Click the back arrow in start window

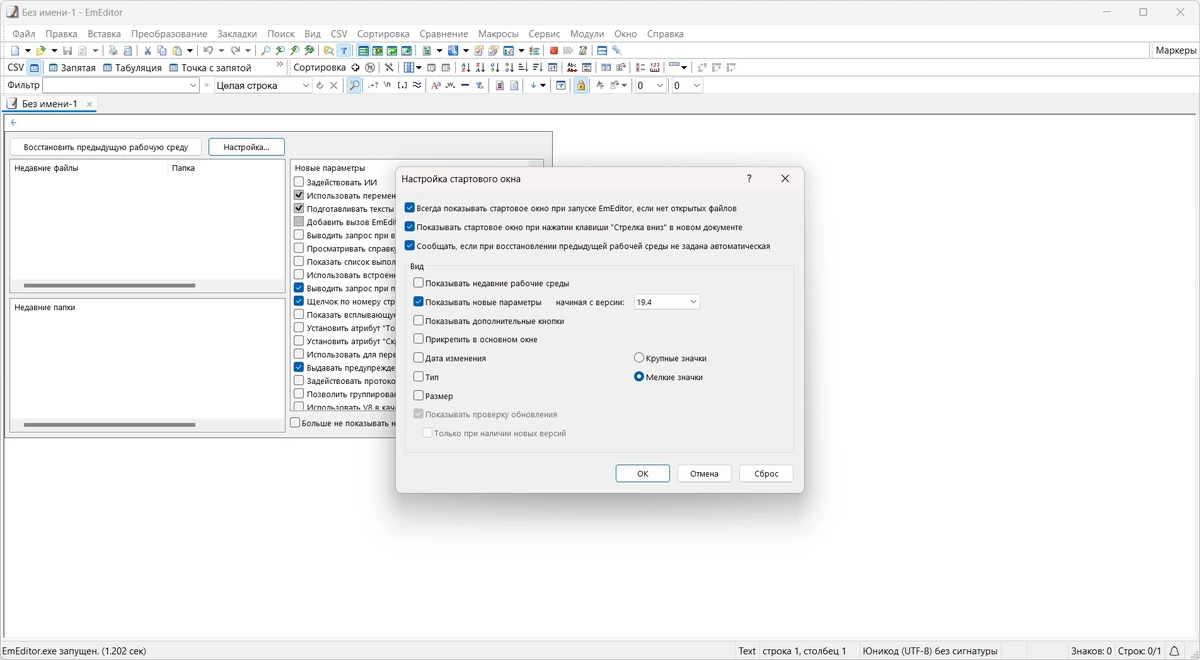tap(13, 122)
